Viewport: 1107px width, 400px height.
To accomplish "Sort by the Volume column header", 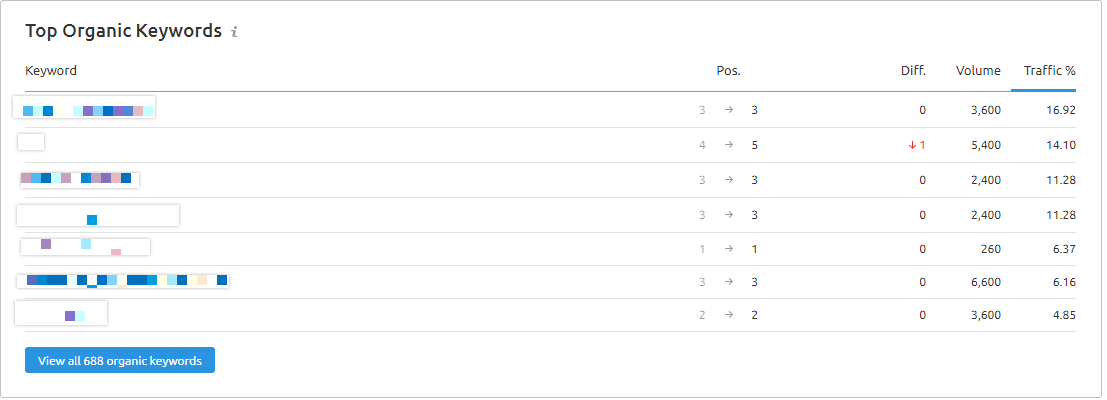I will click(x=978, y=71).
